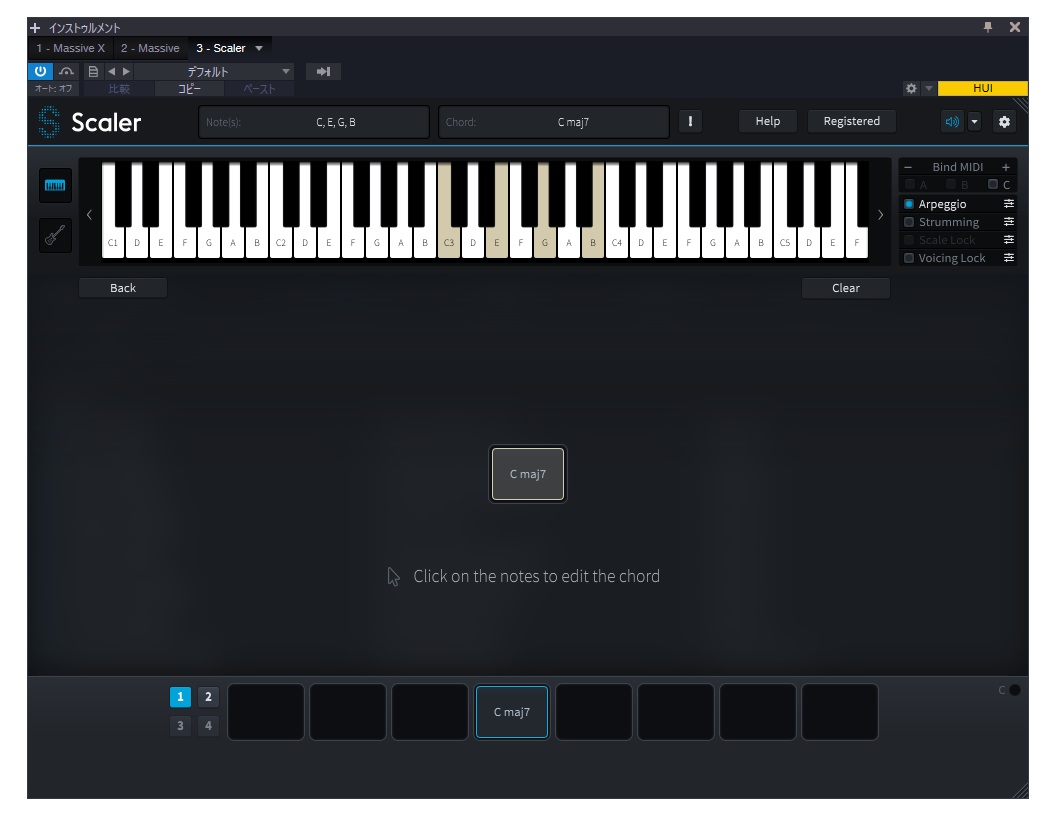Switch to 2 - Massive tab
Screen dimensions: 1059x821
(x=150, y=48)
